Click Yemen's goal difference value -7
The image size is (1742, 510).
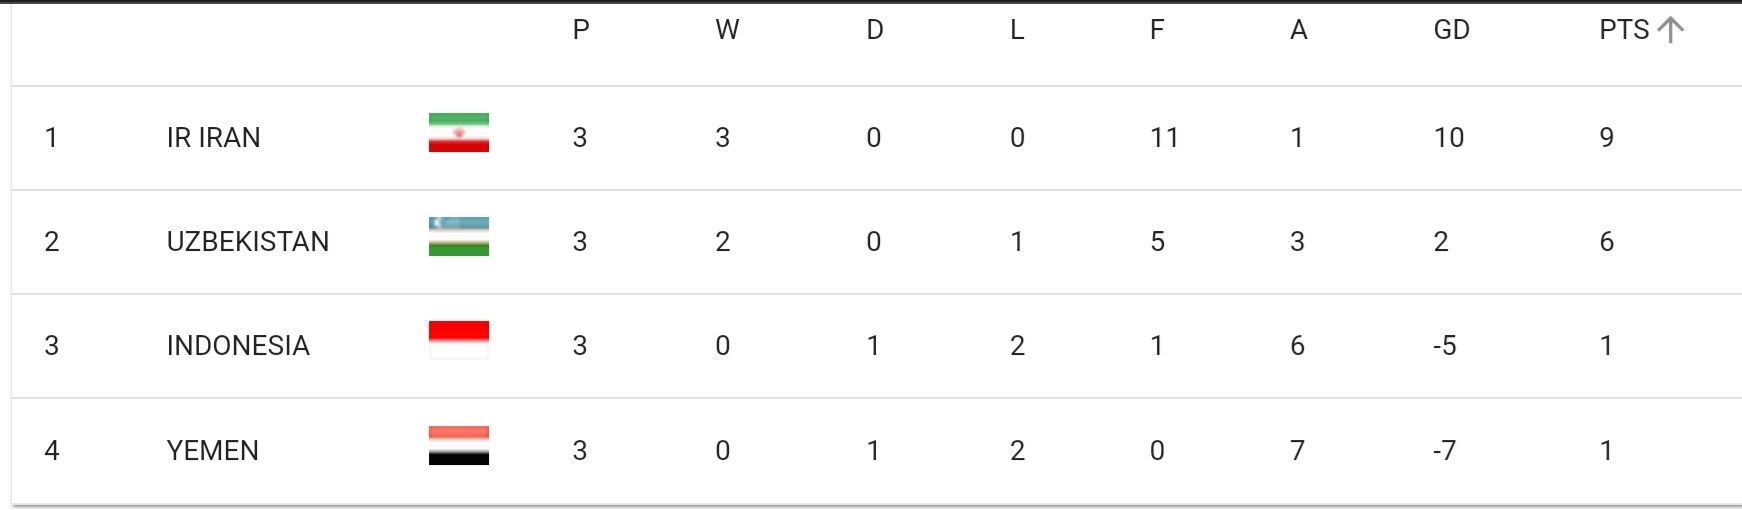click(x=1444, y=451)
